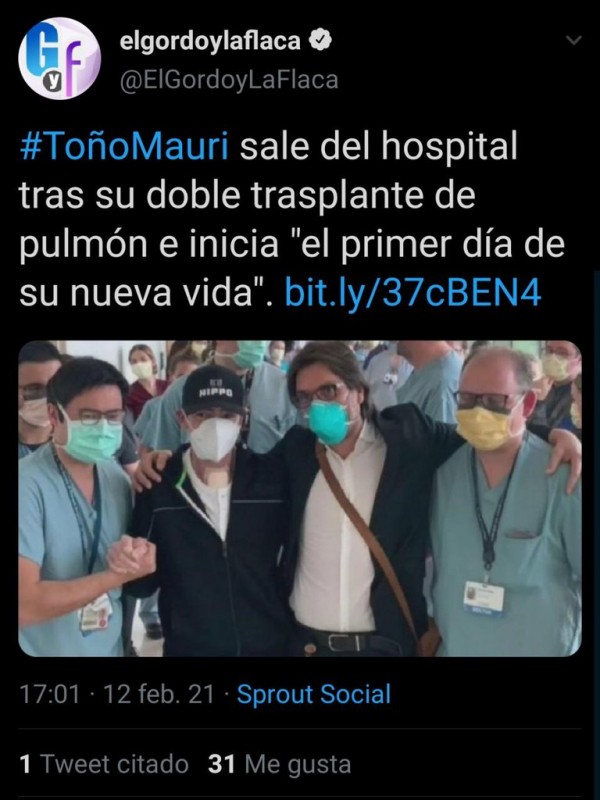View the 17:01 · 12 feb. 21 timestamp
The image size is (600, 800).
pos(117,694)
